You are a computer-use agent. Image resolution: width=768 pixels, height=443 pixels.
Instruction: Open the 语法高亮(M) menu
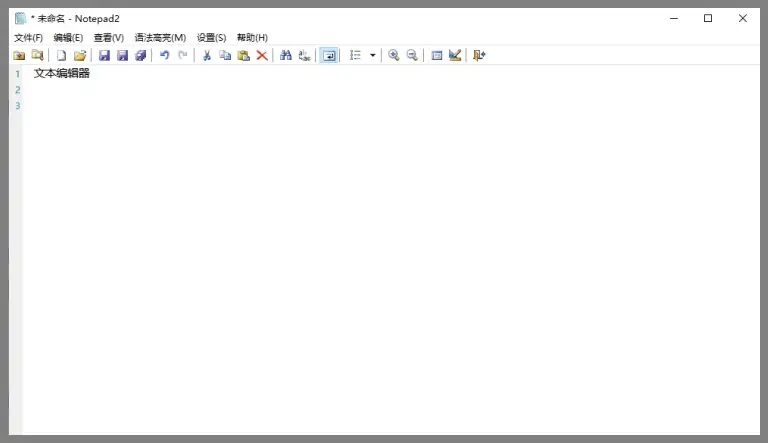coord(160,38)
